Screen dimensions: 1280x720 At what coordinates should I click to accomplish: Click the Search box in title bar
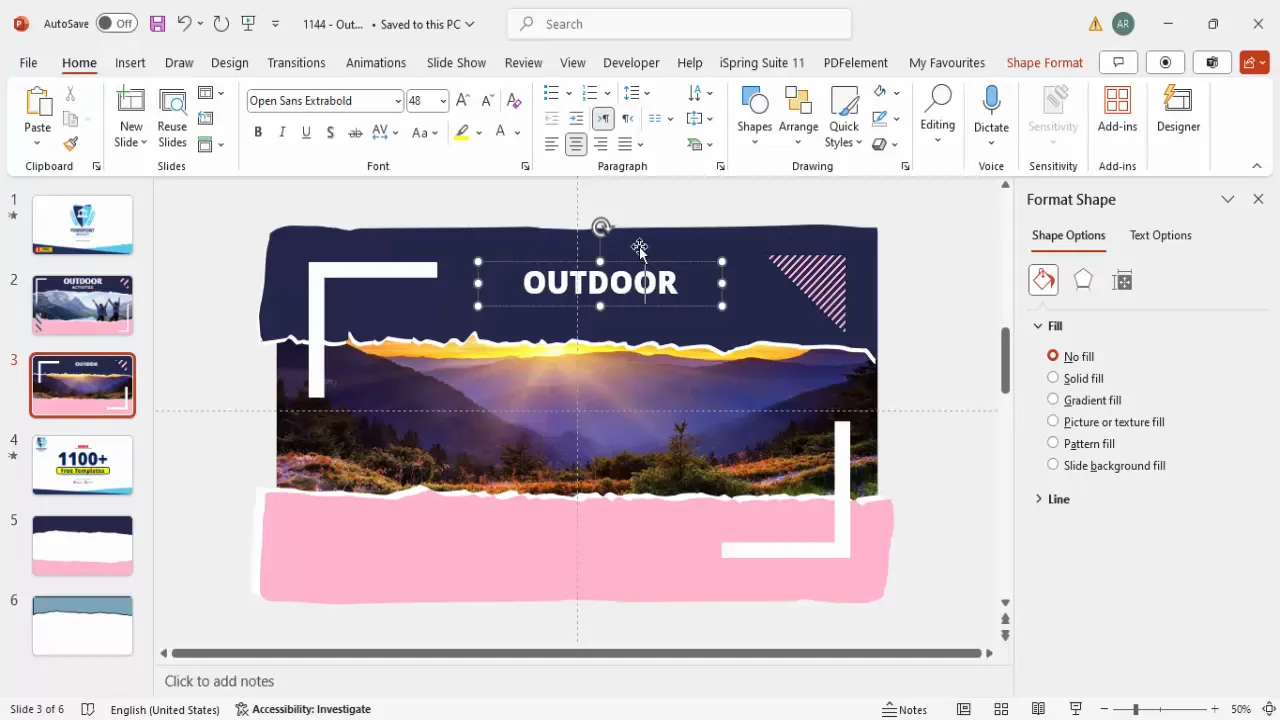679,24
